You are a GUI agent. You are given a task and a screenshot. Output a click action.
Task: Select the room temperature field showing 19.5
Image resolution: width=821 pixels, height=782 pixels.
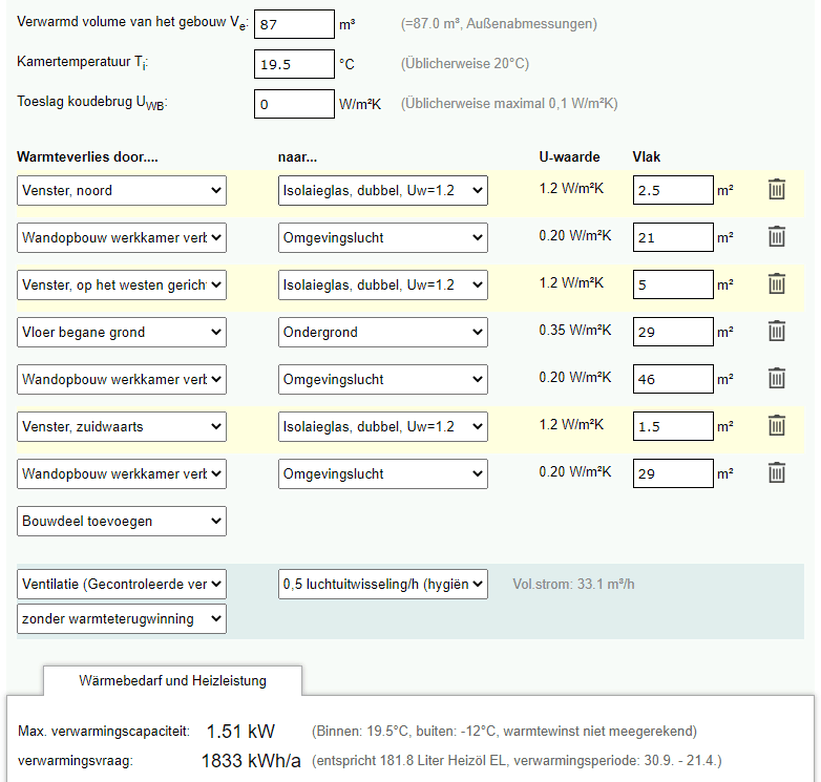tap(293, 63)
